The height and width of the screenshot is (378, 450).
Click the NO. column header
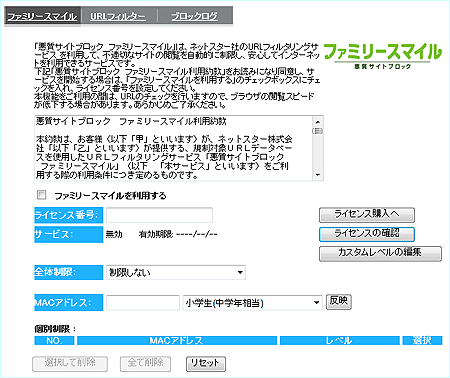point(54,340)
